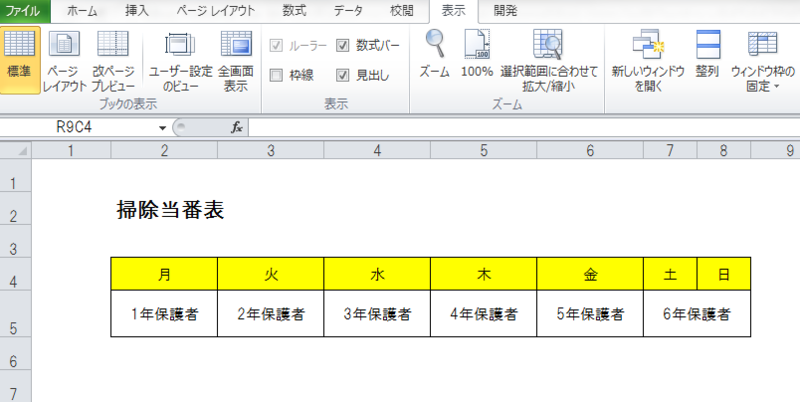This screenshot has height=402, width=800.
Task: Select the row 2 header
Action: (x=15, y=208)
